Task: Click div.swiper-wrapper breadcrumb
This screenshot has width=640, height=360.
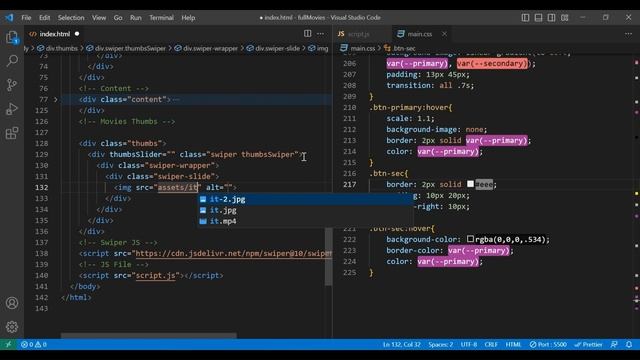Action: pos(206,48)
